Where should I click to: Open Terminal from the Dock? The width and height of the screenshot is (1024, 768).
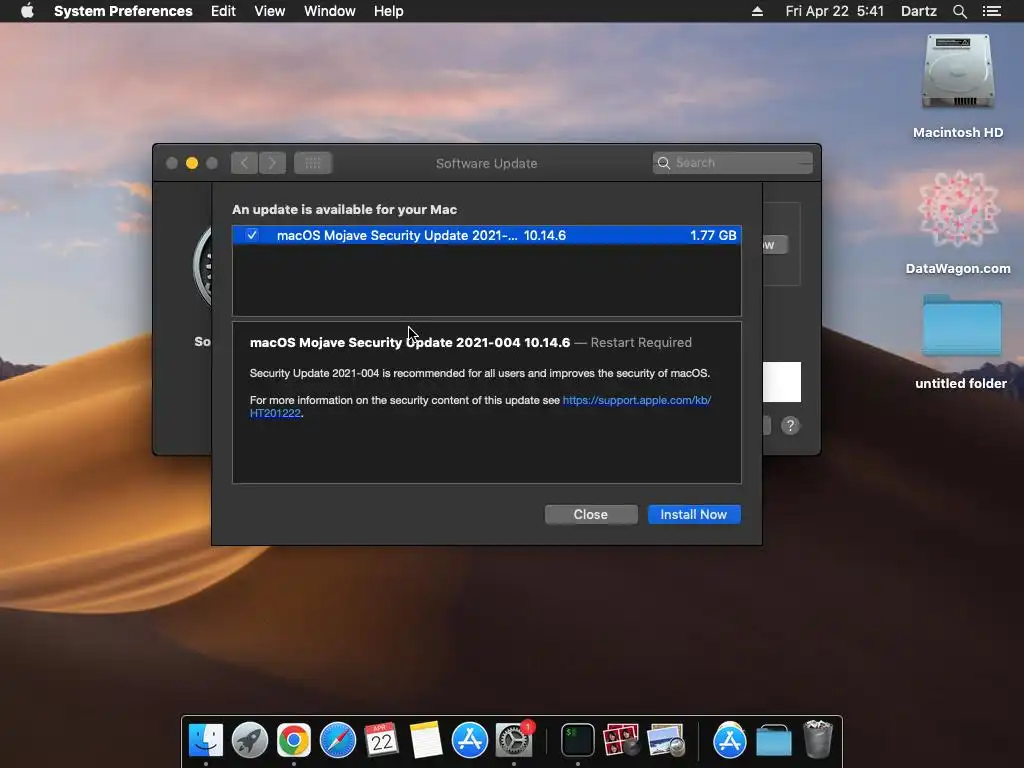578,740
